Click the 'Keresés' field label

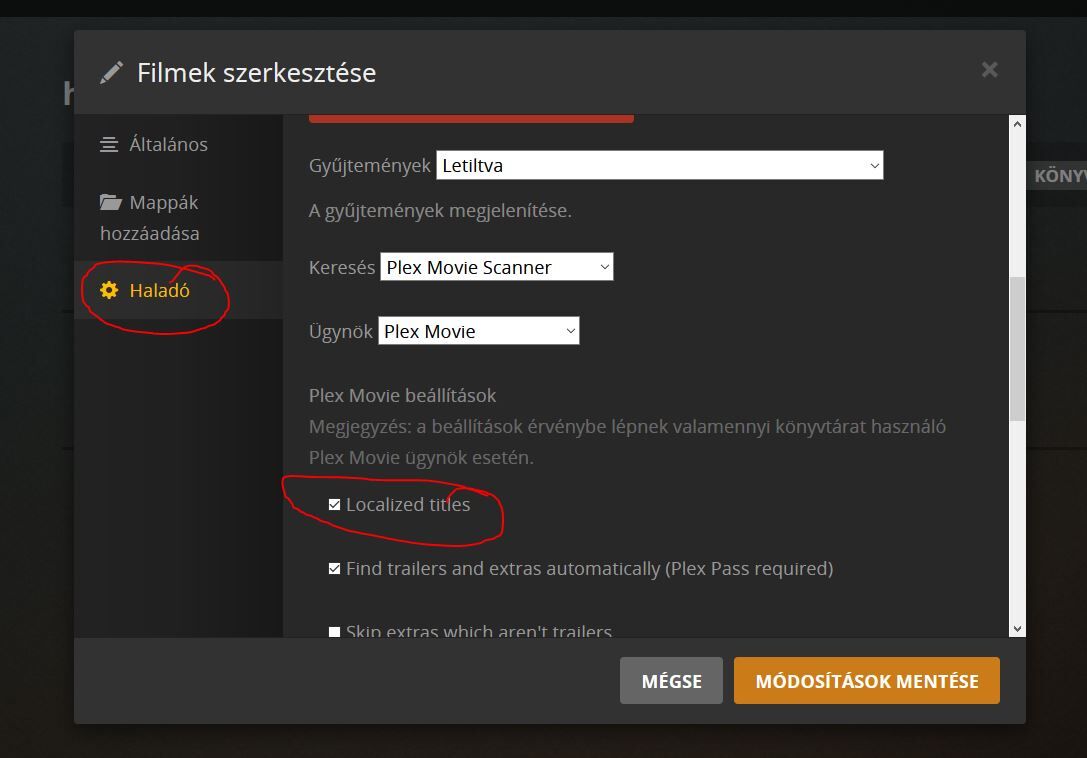(x=342, y=267)
